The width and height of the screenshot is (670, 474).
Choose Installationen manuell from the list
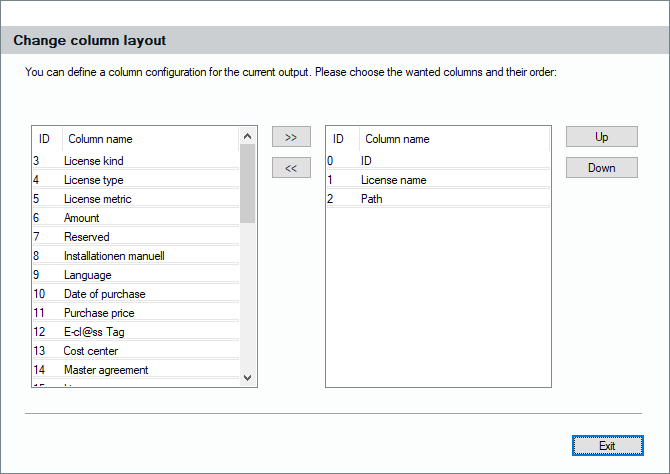[114, 256]
